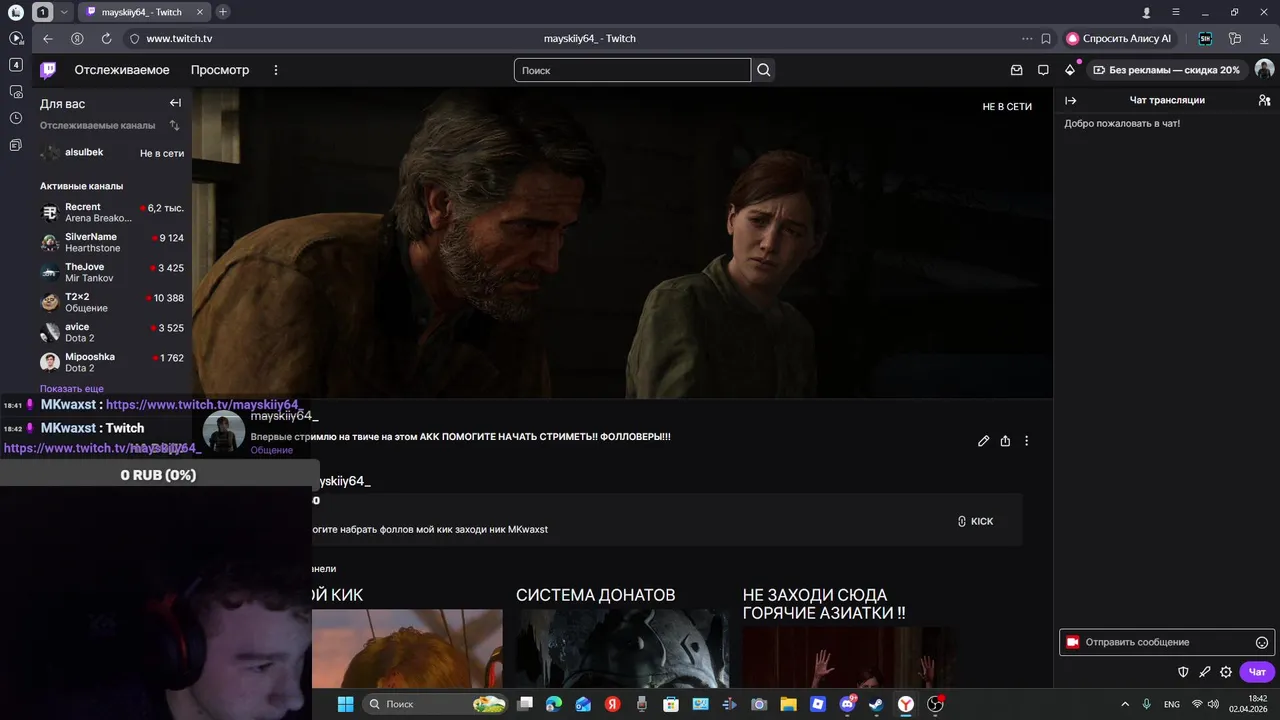Open the browser downloads icon

point(1264,38)
